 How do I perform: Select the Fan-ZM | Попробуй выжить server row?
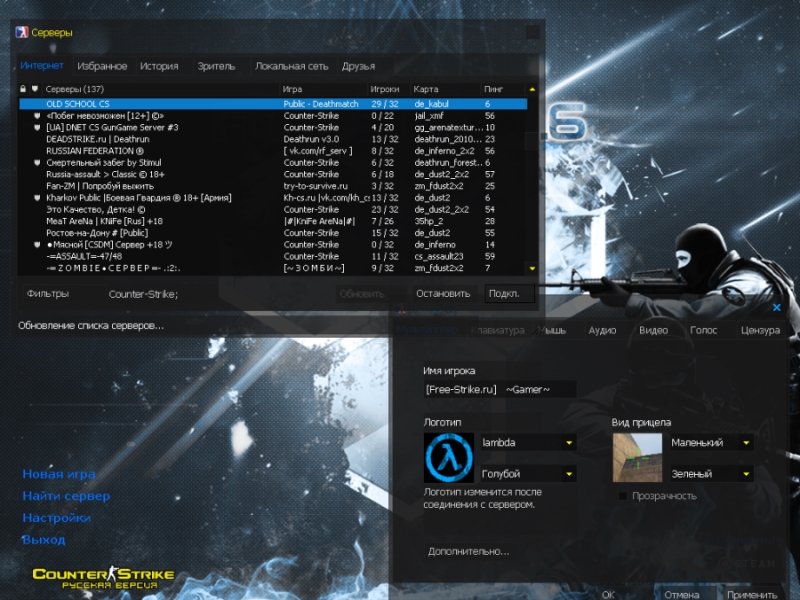click(x=273, y=186)
